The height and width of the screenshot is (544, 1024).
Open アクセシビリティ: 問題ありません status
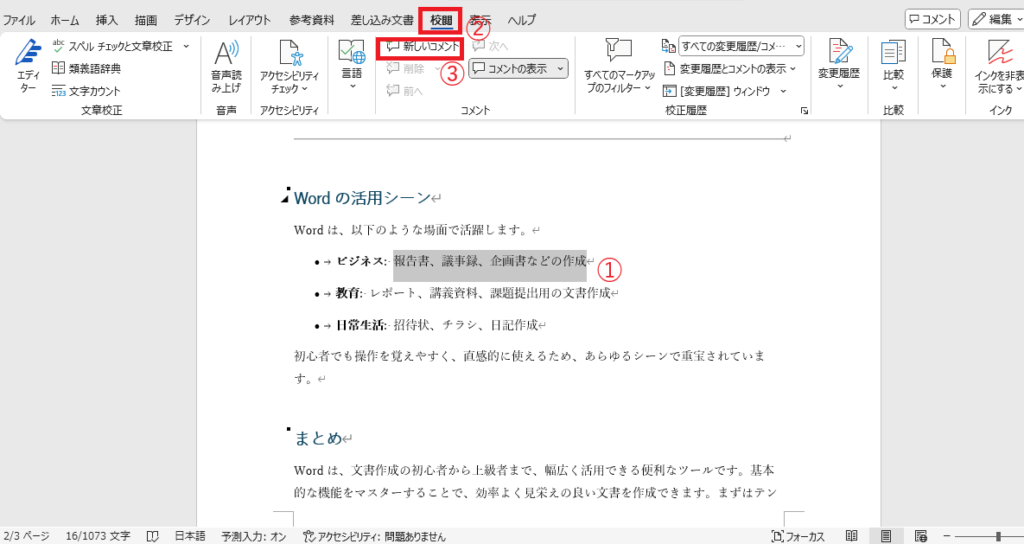tap(374, 536)
